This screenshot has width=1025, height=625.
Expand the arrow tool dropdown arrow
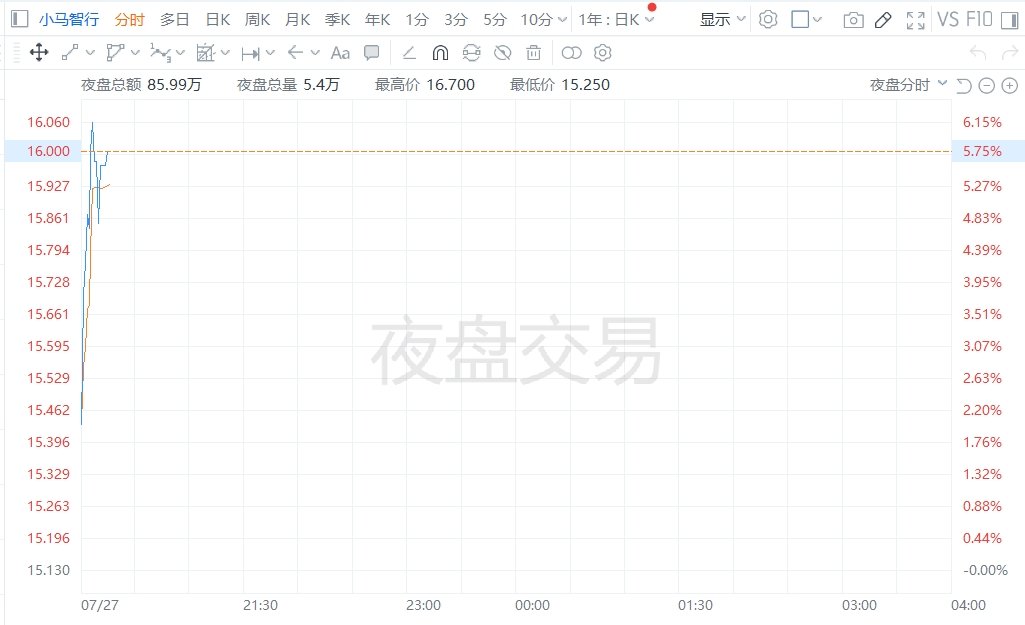[316, 53]
